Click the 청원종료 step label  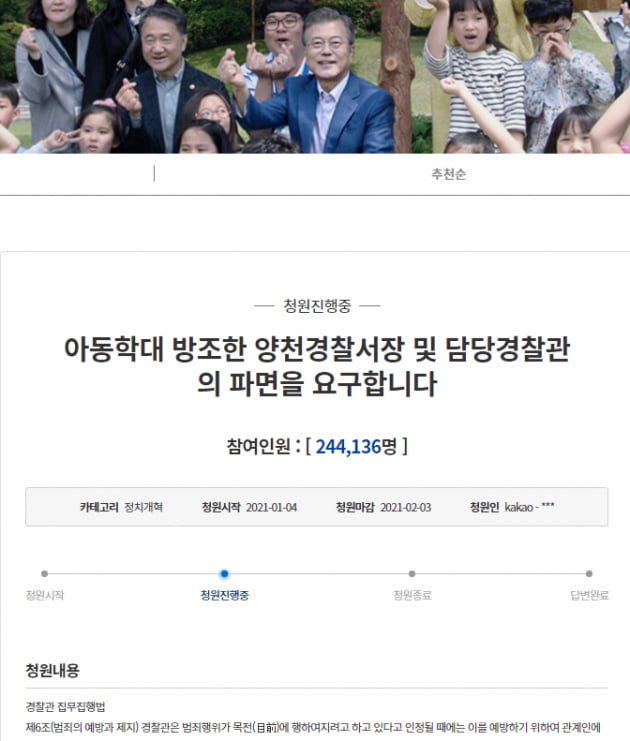pyautogui.click(x=412, y=595)
